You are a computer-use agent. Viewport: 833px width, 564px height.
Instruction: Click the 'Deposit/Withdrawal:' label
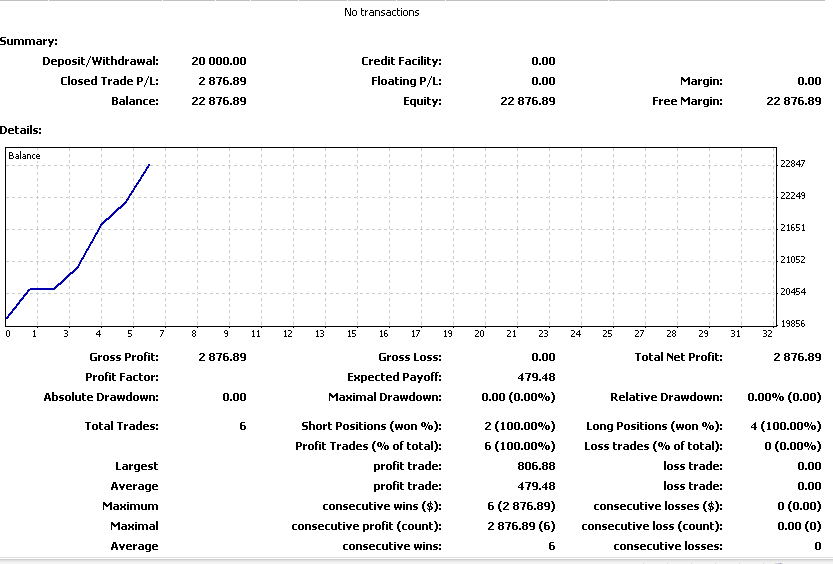[100, 61]
